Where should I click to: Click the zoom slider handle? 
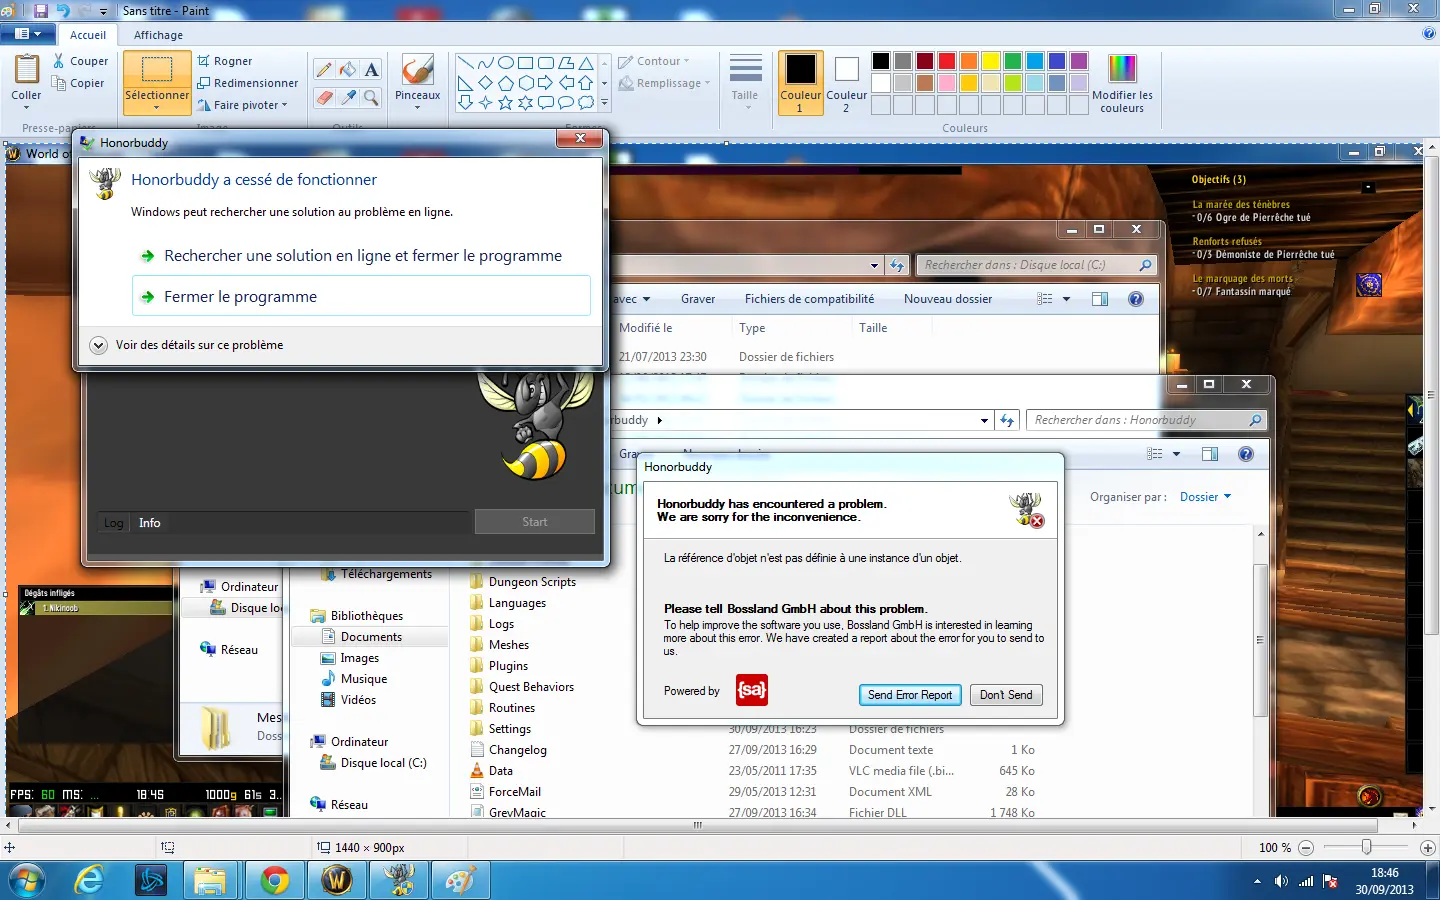coord(1367,847)
